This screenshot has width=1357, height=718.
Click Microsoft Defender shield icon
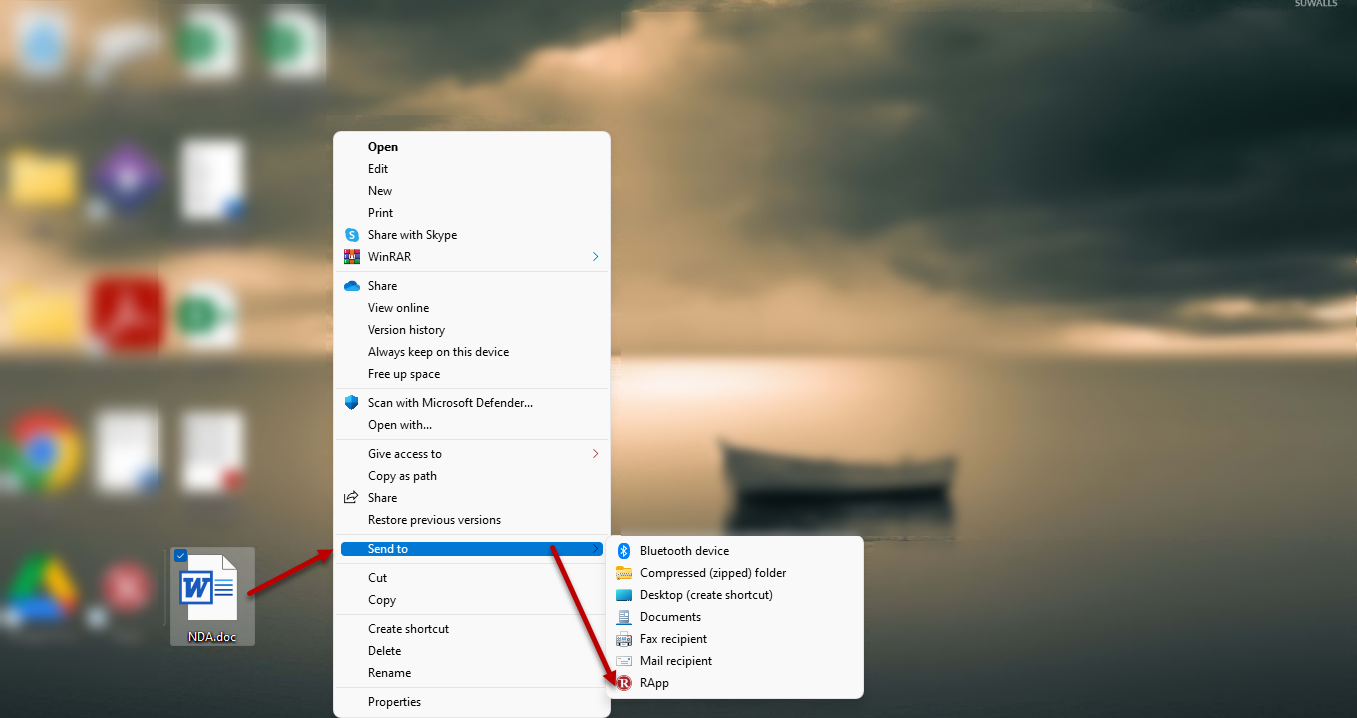351,403
